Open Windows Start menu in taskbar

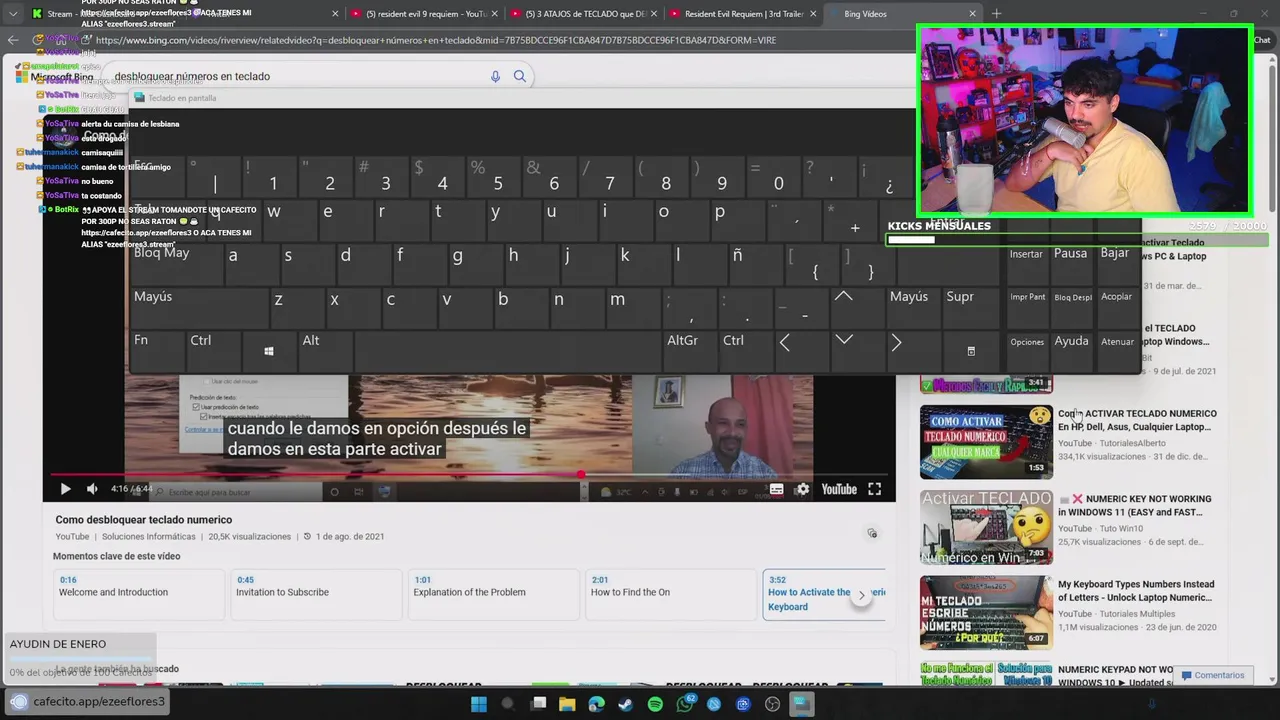[479, 704]
